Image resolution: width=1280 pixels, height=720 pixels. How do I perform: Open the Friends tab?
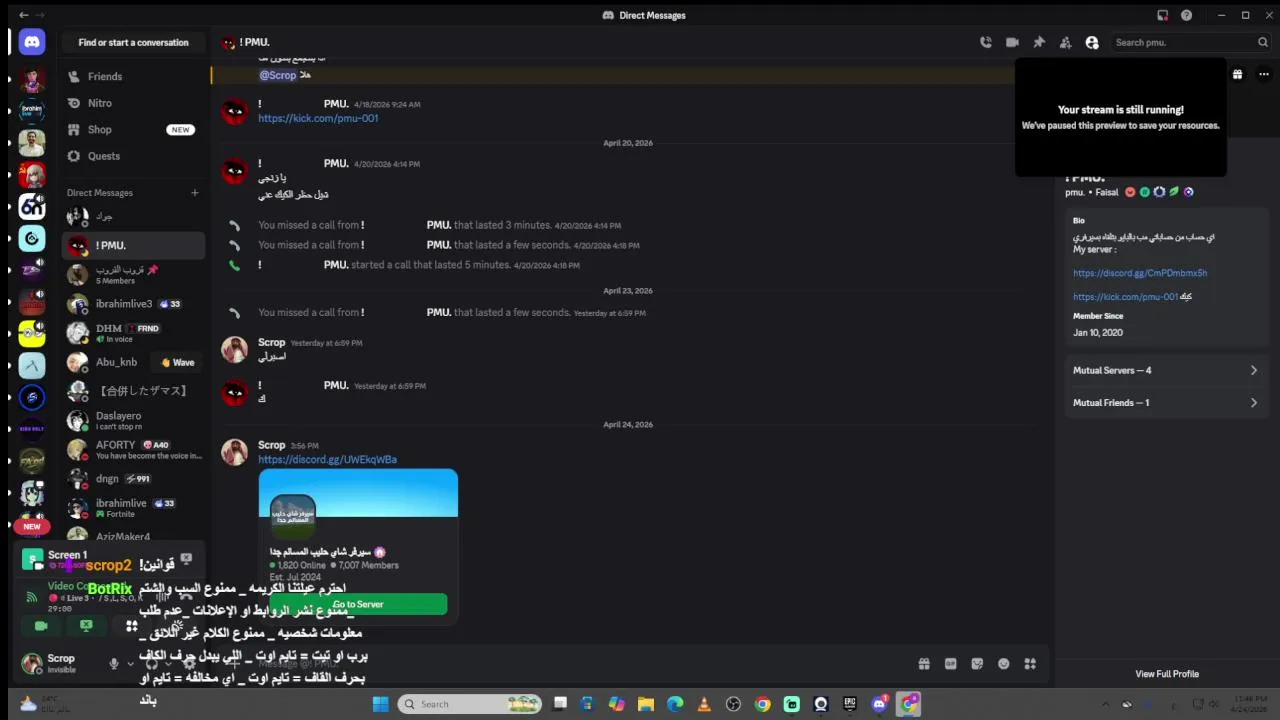(x=133, y=76)
